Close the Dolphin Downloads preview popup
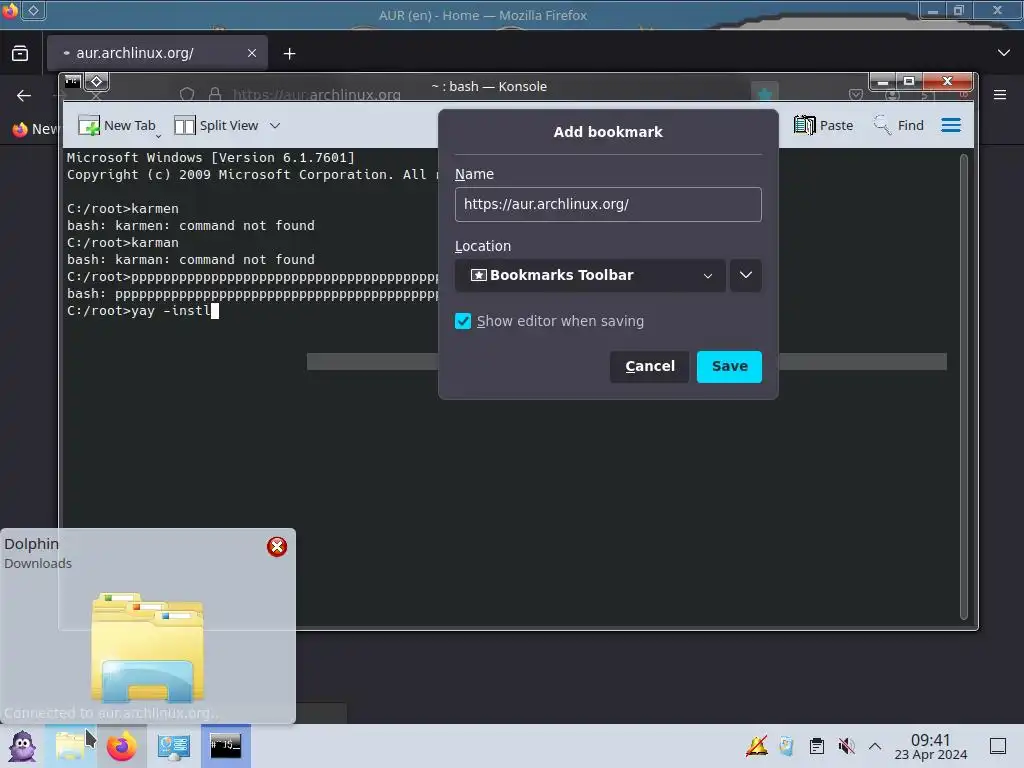Image resolution: width=1024 pixels, height=768 pixels. (x=277, y=547)
